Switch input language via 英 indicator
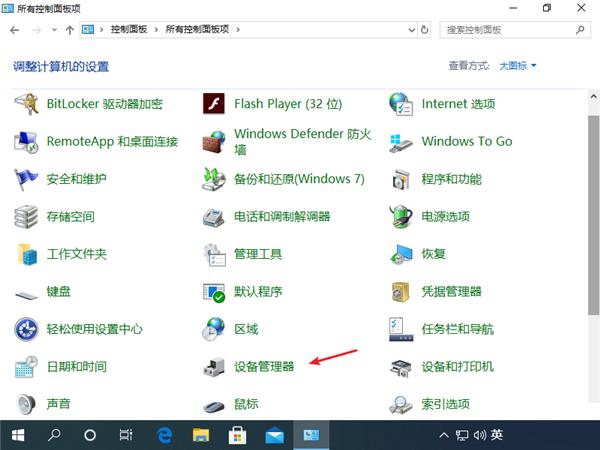 [497, 435]
